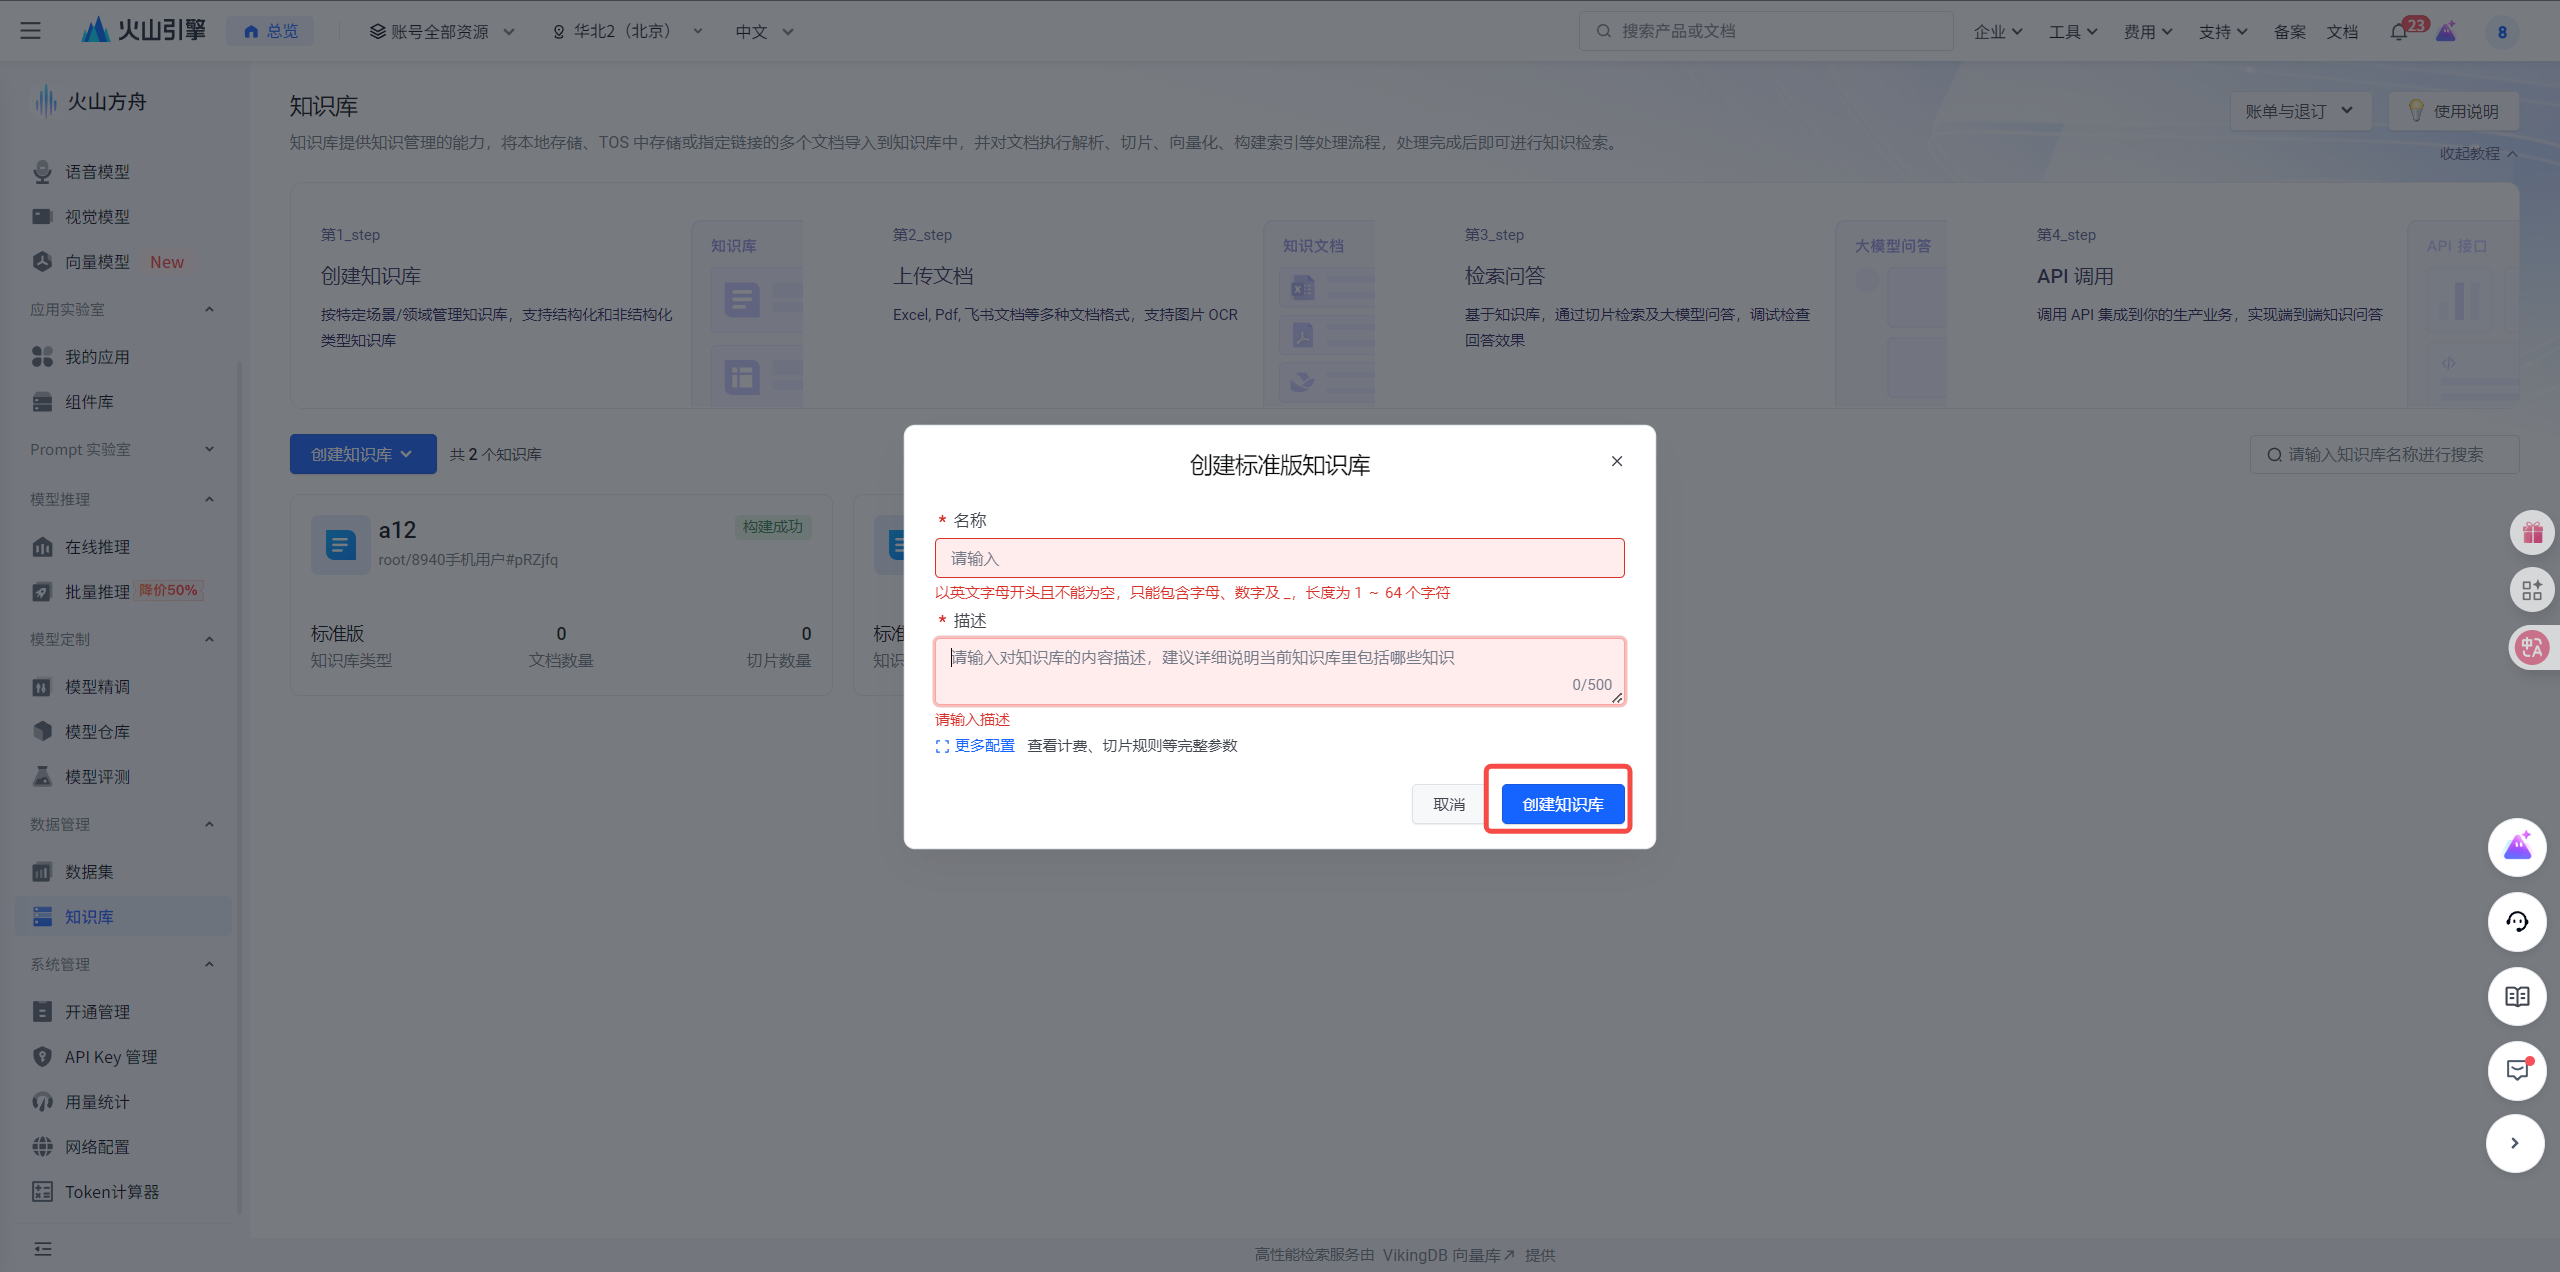The width and height of the screenshot is (2560, 1272).
Task: Collapse the sidebar with bottom icon
Action: [x=42, y=1248]
